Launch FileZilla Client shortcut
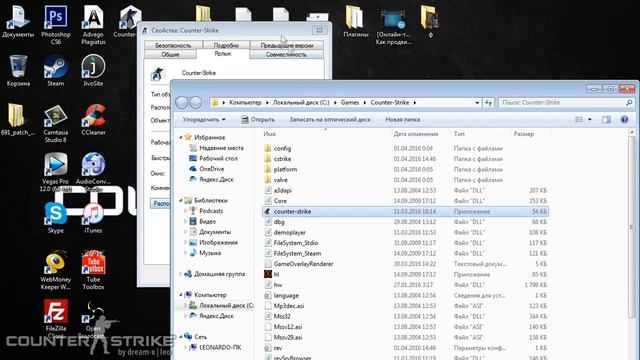Screen dimensions: 640x360 (x=56, y=318)
